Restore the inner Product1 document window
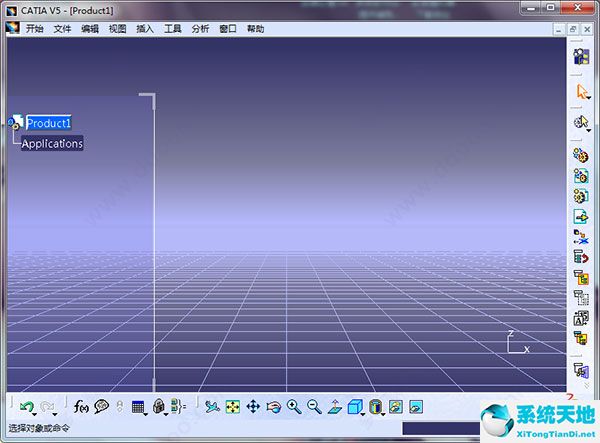 573,29
